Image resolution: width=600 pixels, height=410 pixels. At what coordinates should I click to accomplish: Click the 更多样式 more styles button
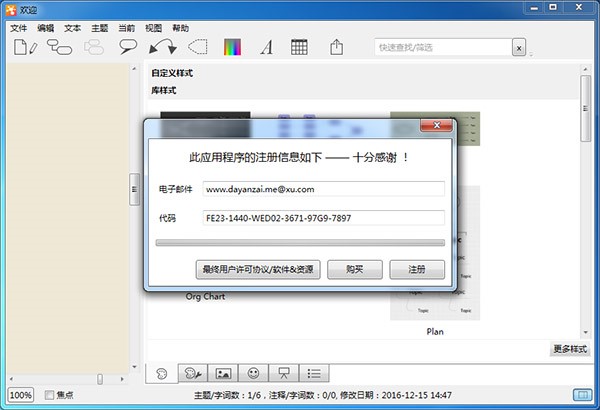[570, 349]
